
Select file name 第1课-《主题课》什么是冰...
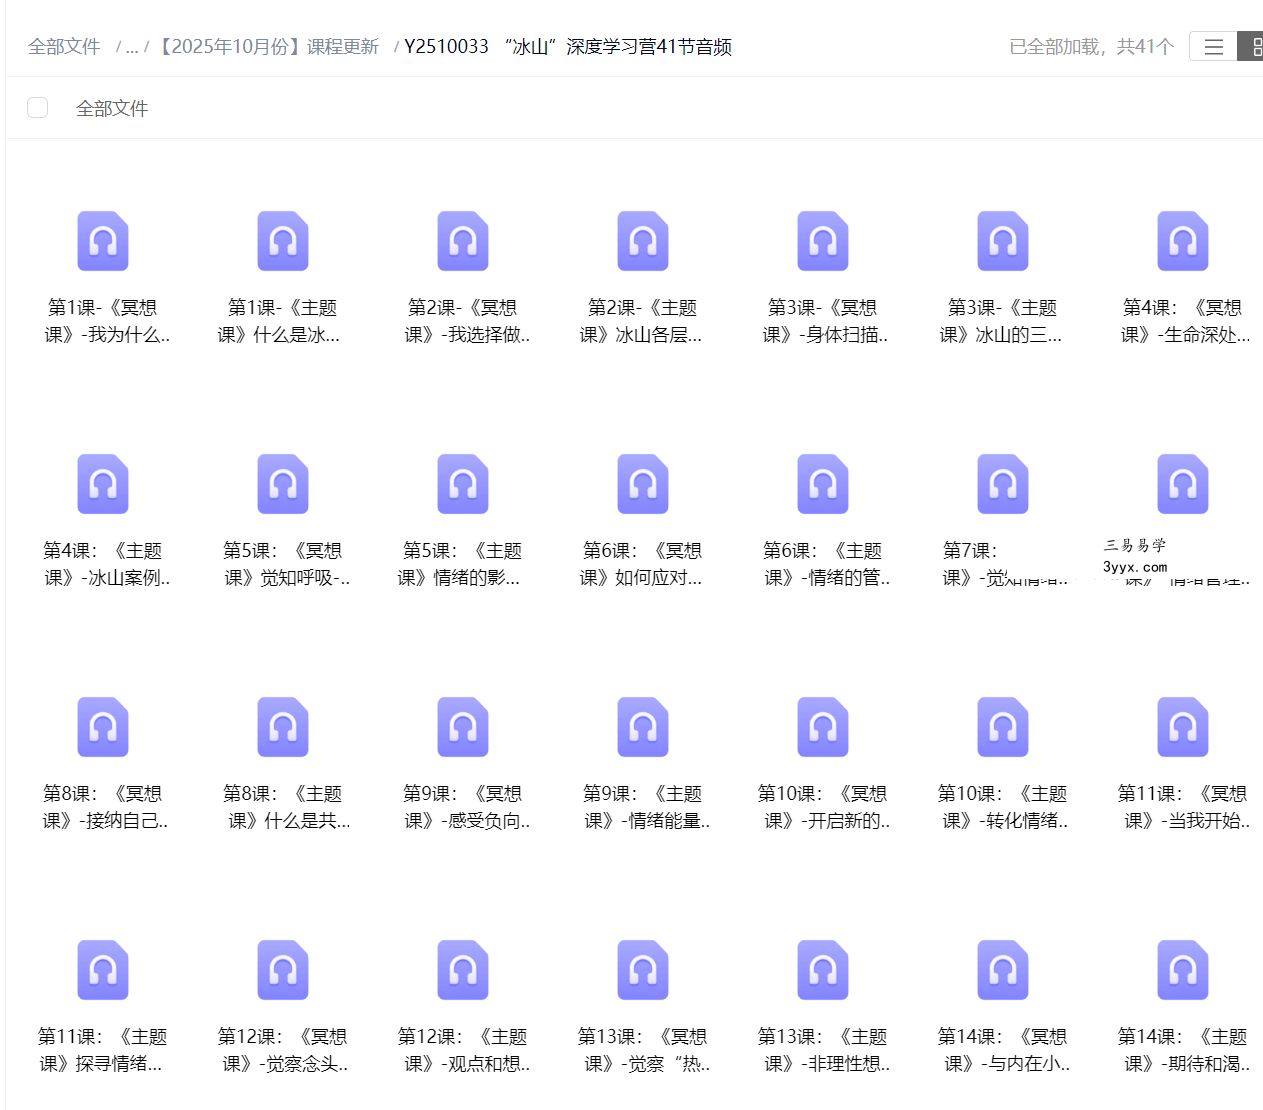tap(281, 321)
